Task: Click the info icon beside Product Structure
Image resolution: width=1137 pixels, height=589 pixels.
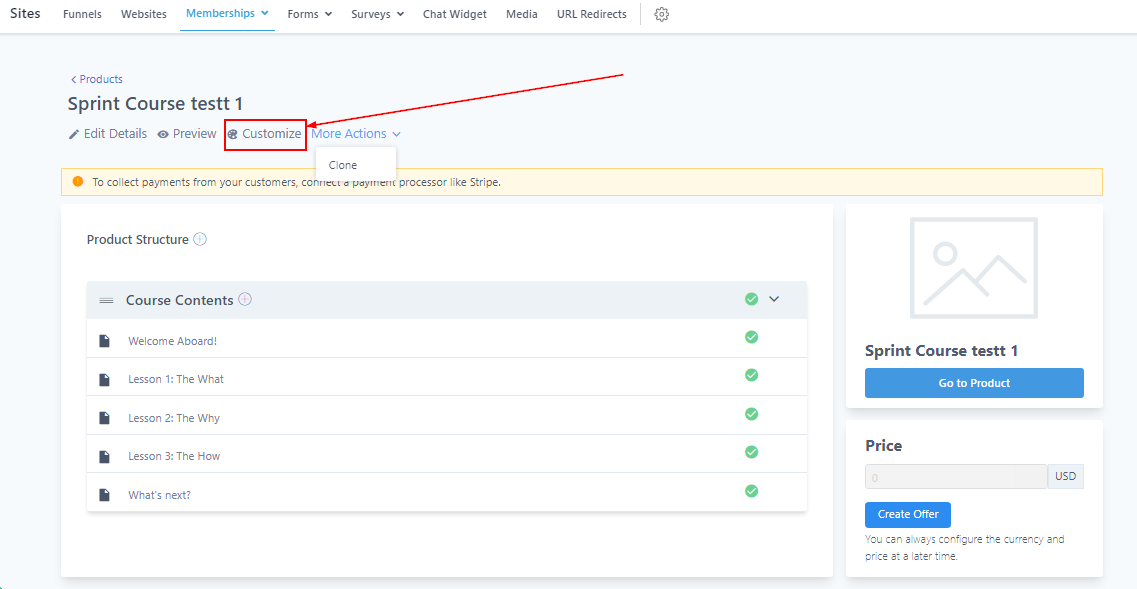Action: 200,239
